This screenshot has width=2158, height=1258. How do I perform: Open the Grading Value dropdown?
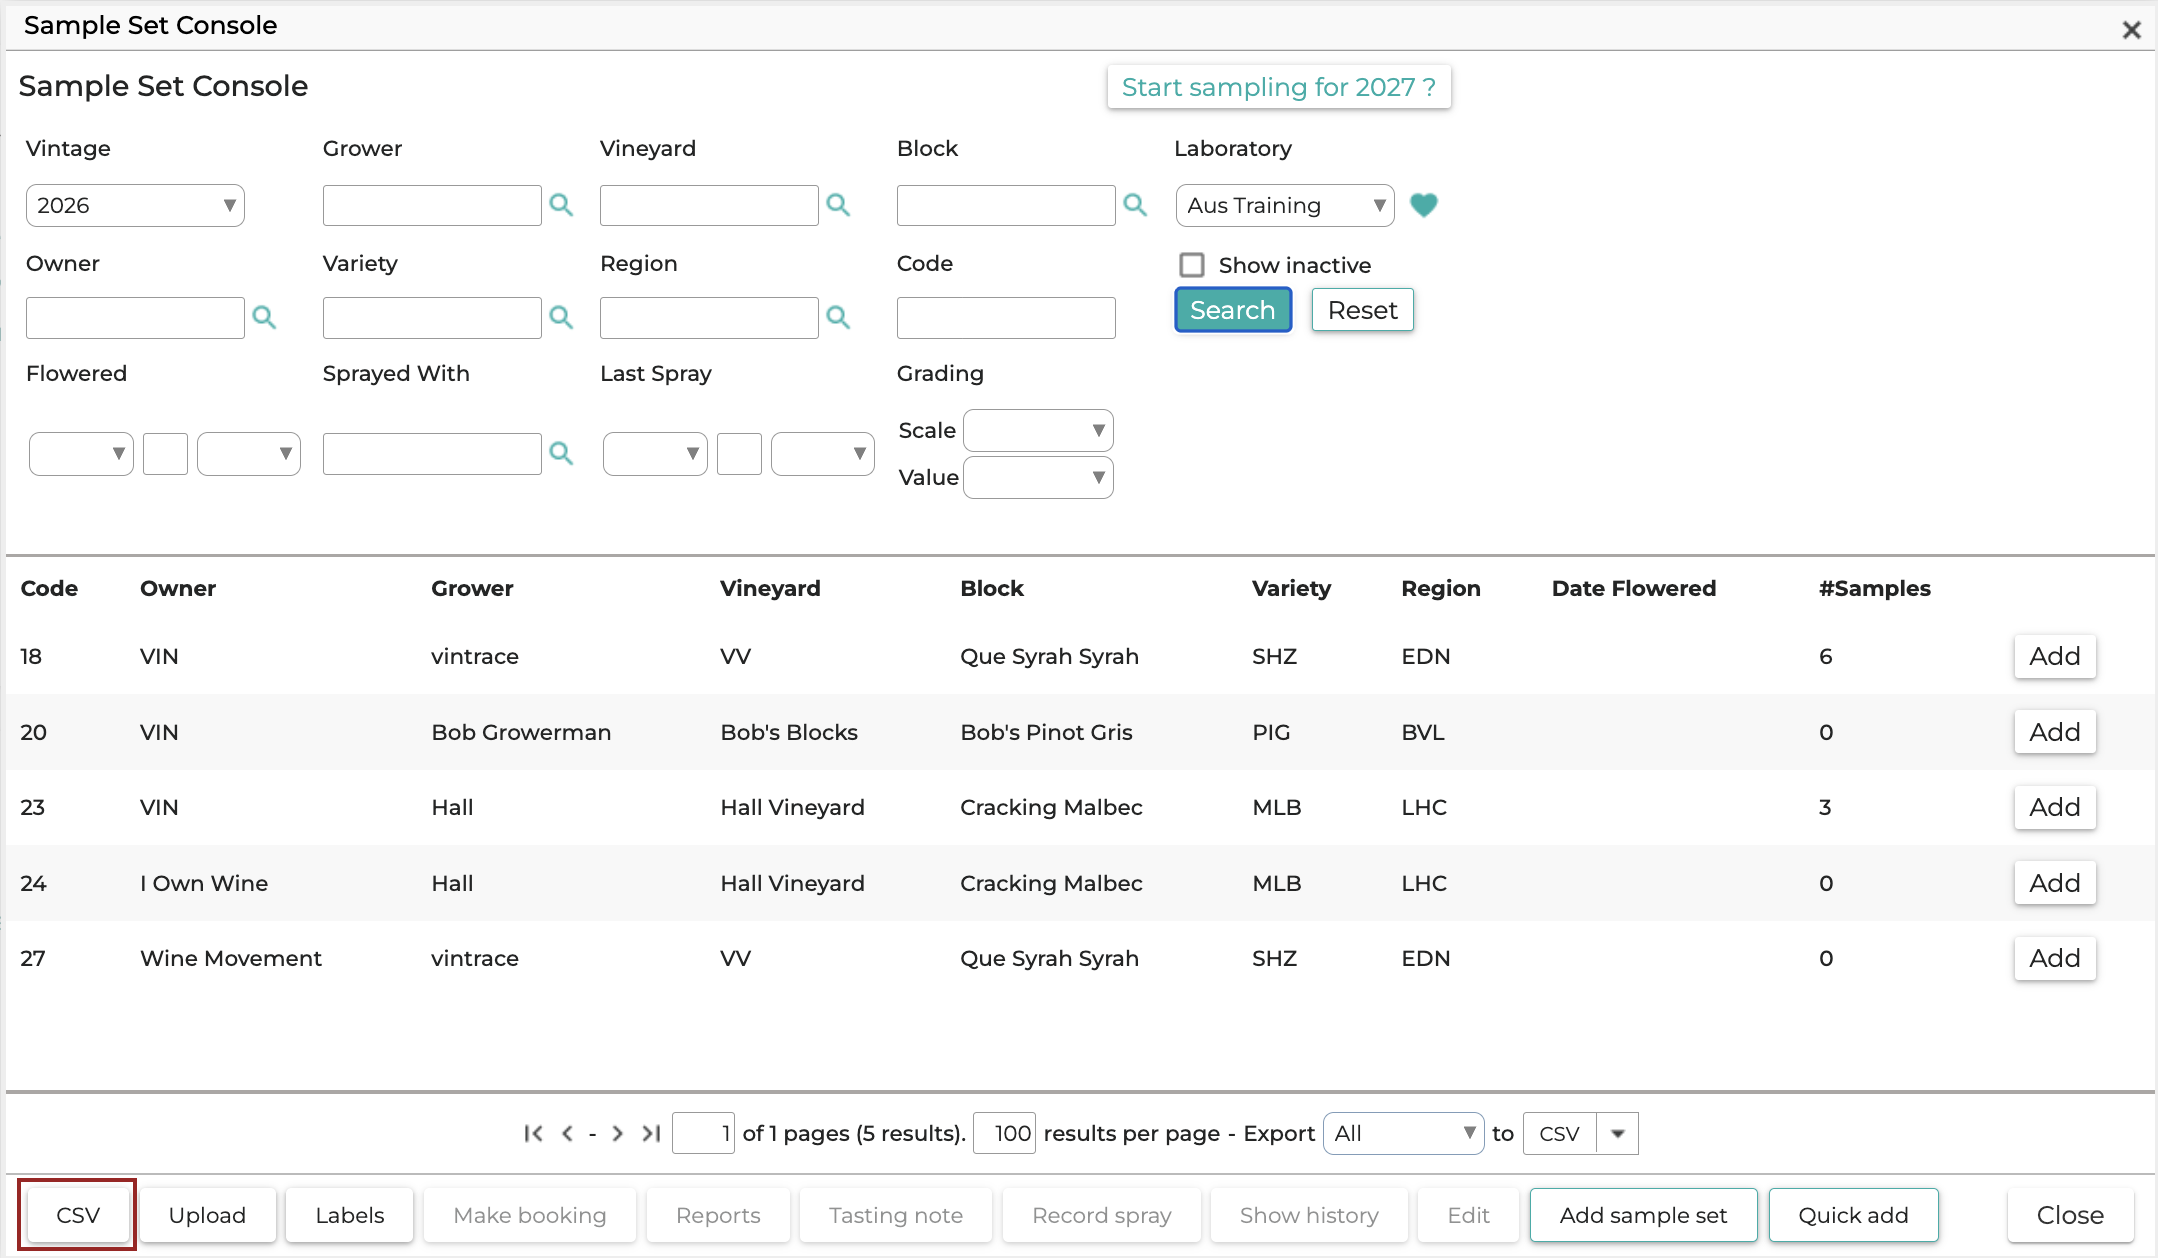1038,477
